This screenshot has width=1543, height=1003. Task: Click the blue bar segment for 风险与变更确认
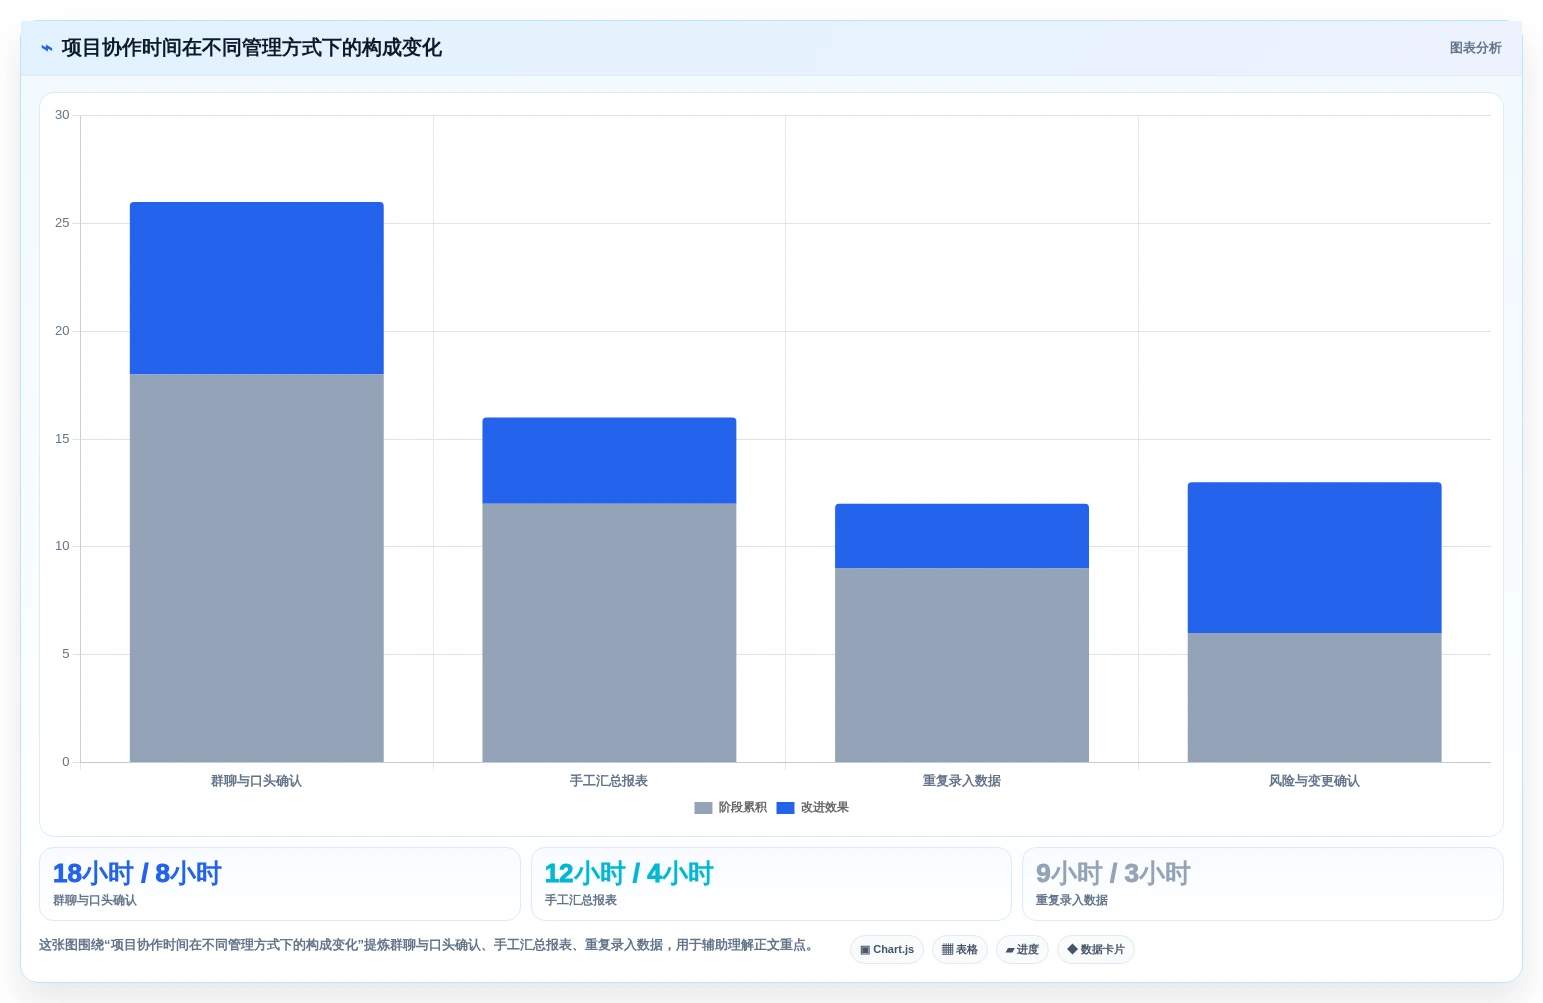click(x=1314, y=557)
